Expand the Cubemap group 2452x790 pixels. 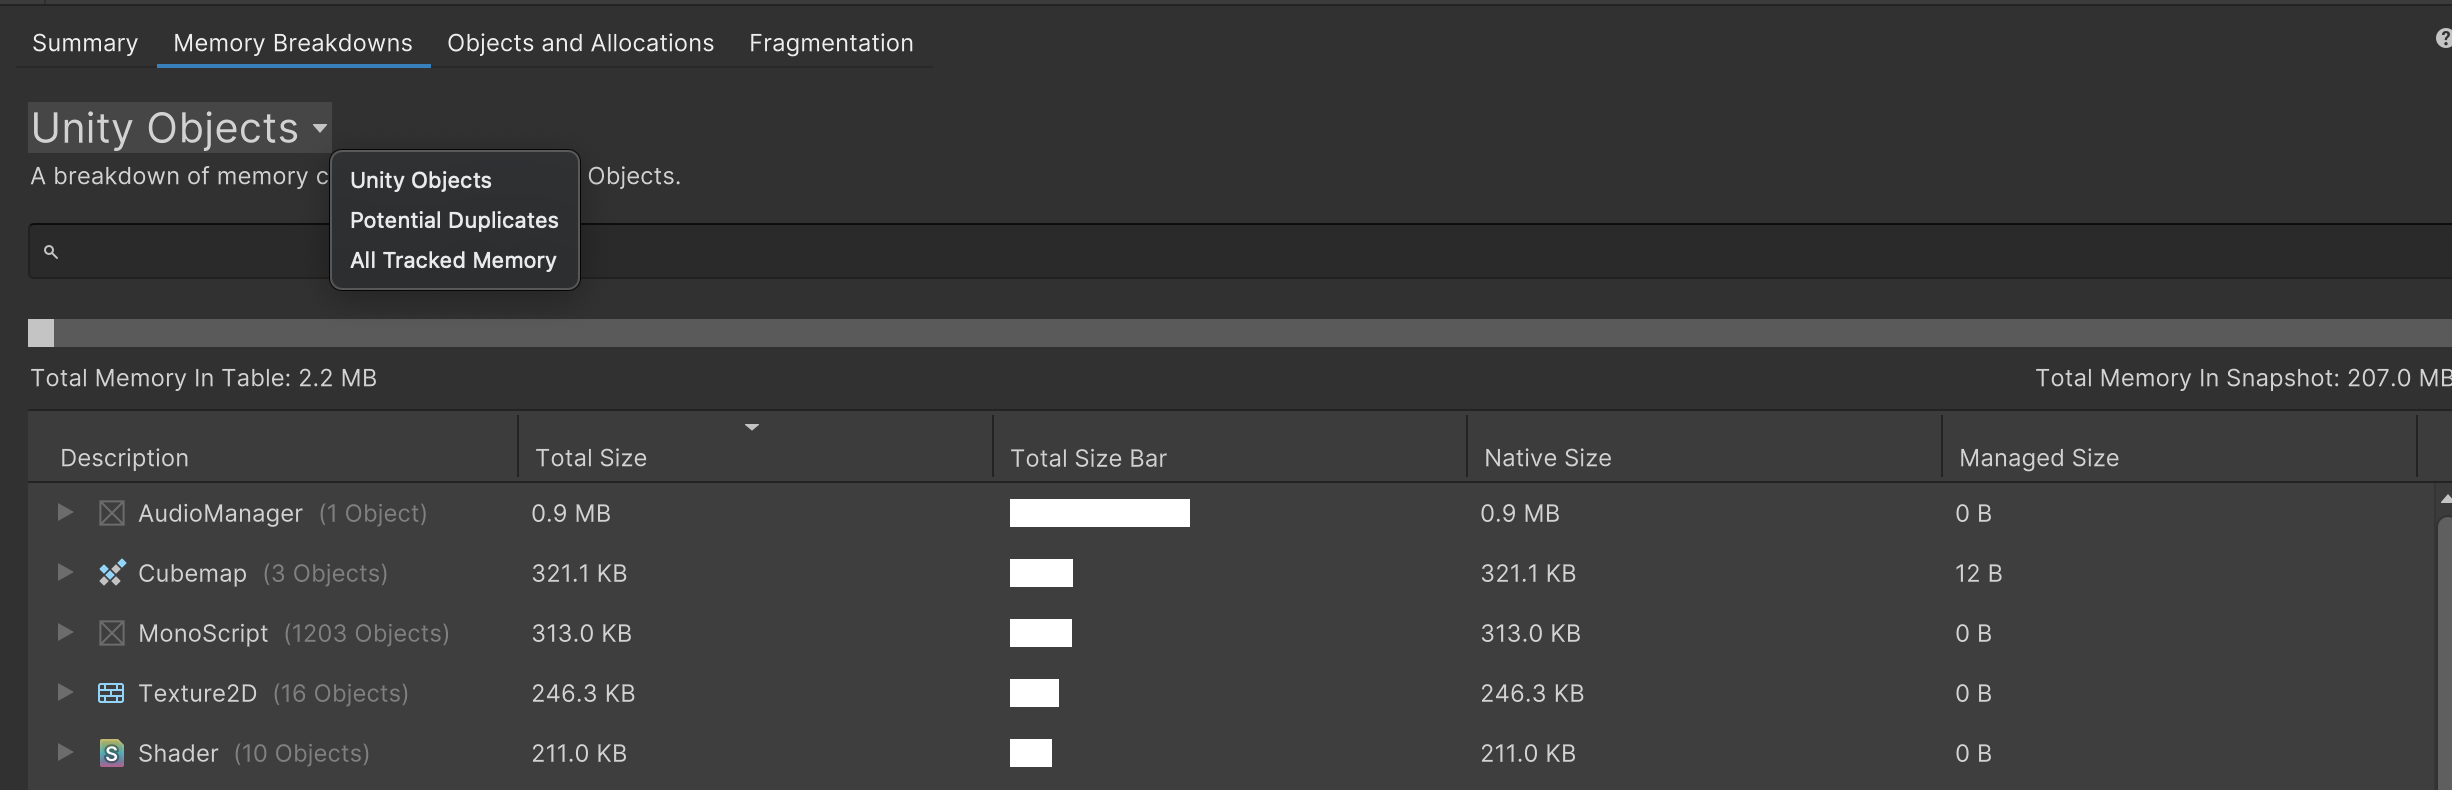pos(65,573)
